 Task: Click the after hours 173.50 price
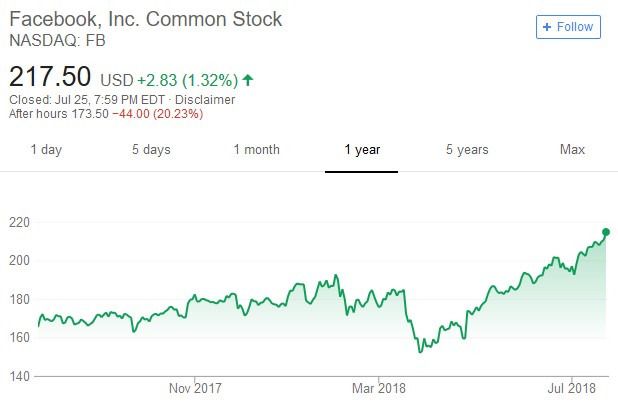coord(90,114)
